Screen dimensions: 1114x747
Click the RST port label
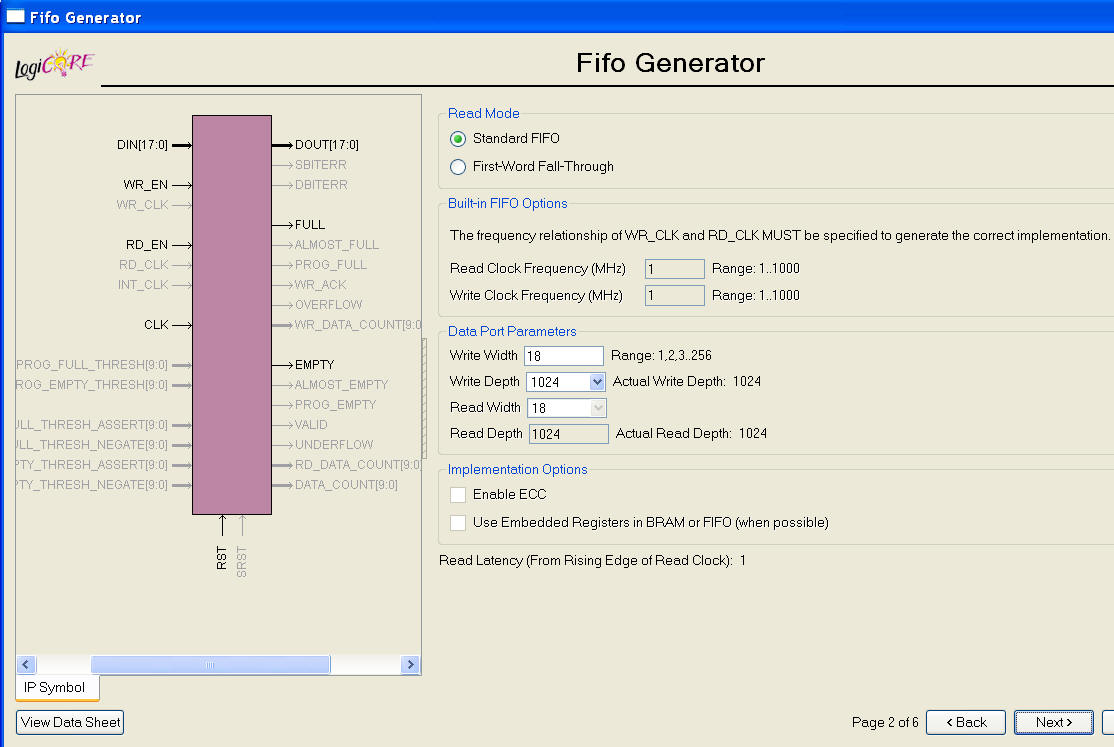click(222, 558)
